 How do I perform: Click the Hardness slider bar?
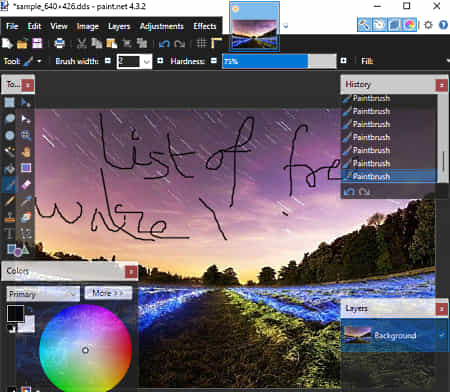click(279, 61)
